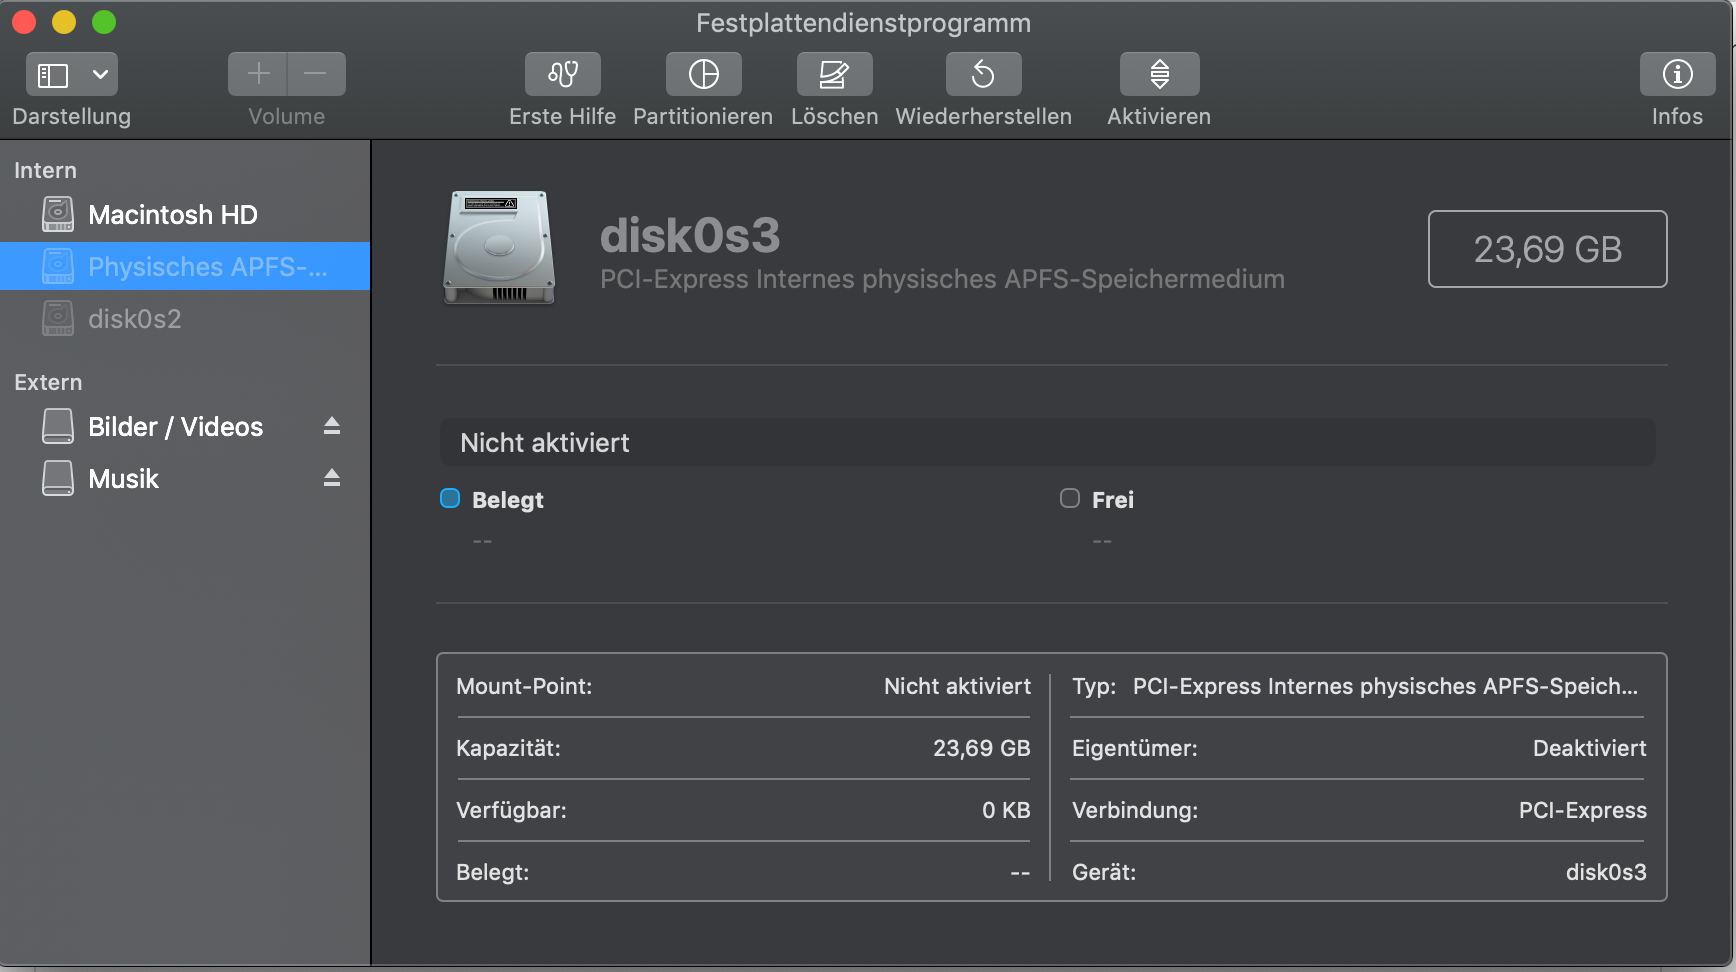Open the Darstellung view dropdown
This screenshot has width=1736, height=972.
click(100, 74)
